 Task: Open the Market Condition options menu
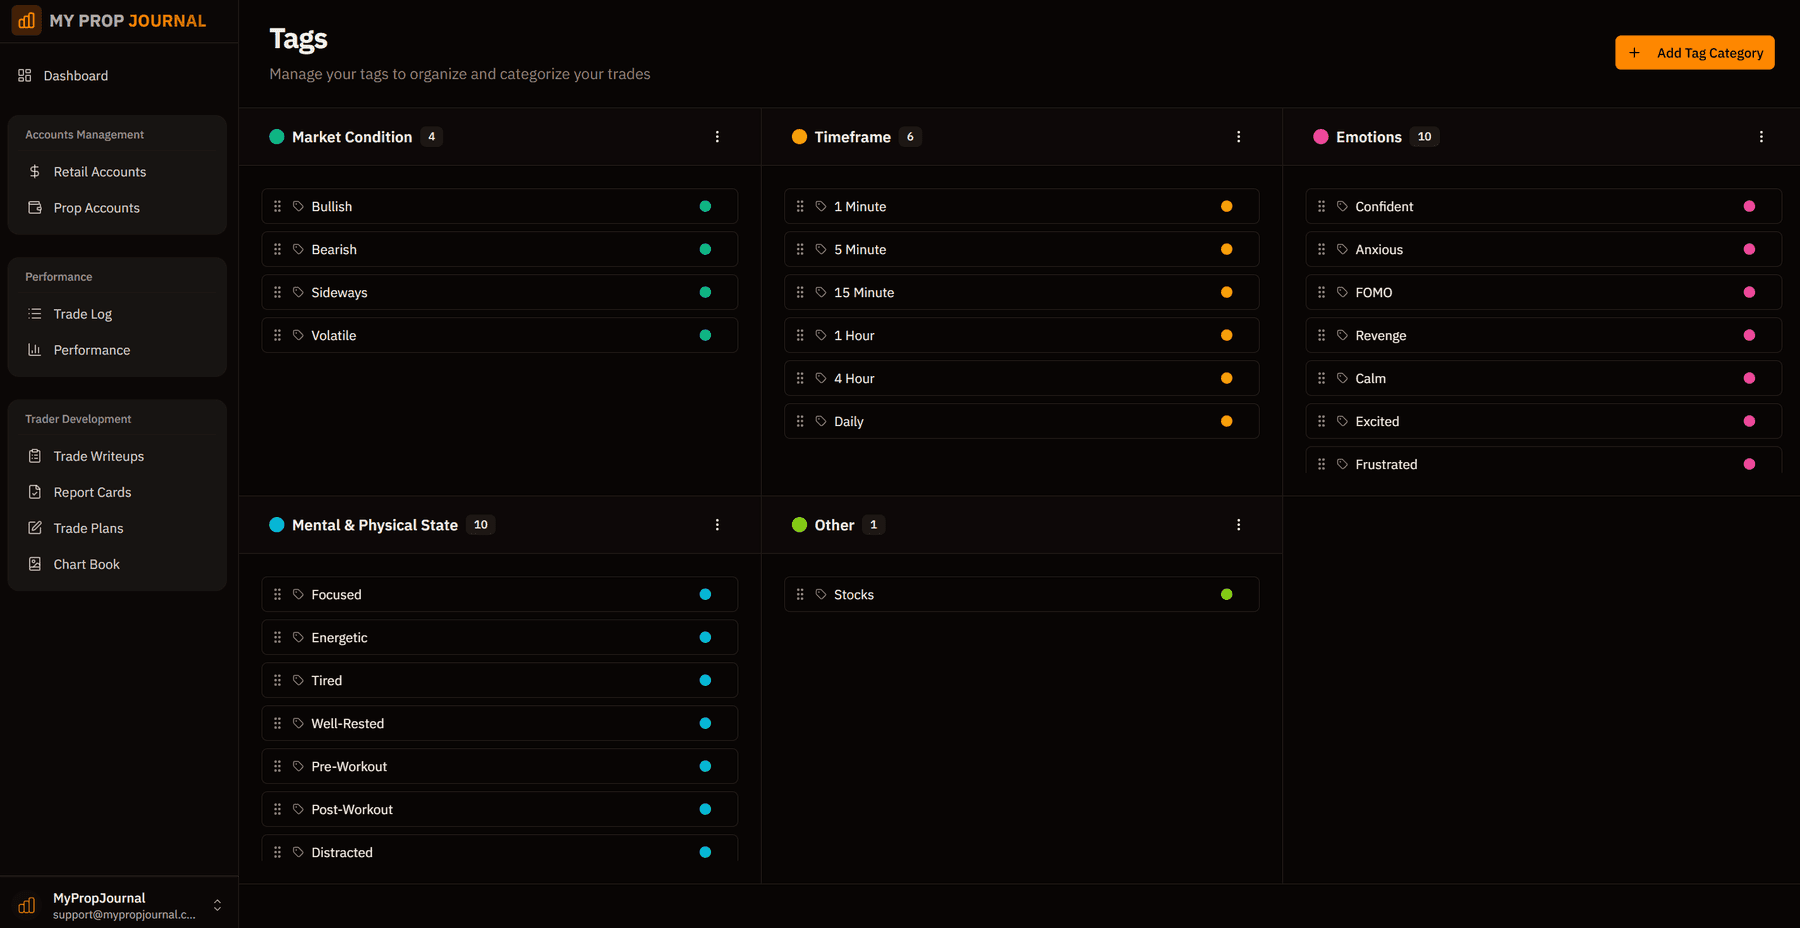click(x=717, y=136)
